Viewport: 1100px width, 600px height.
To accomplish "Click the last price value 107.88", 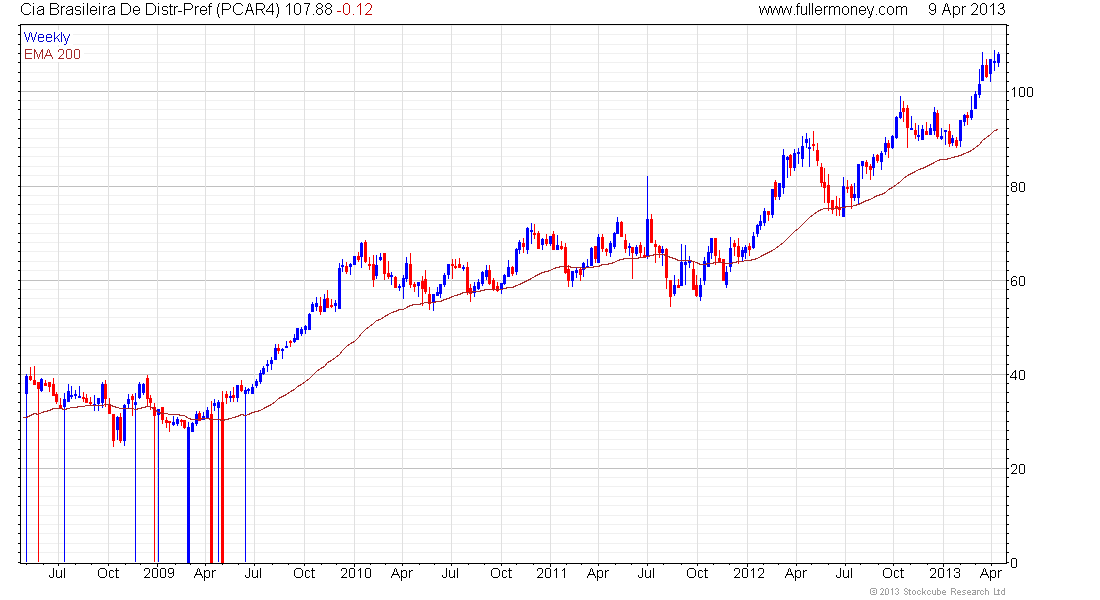I will (x=309, y=10).
